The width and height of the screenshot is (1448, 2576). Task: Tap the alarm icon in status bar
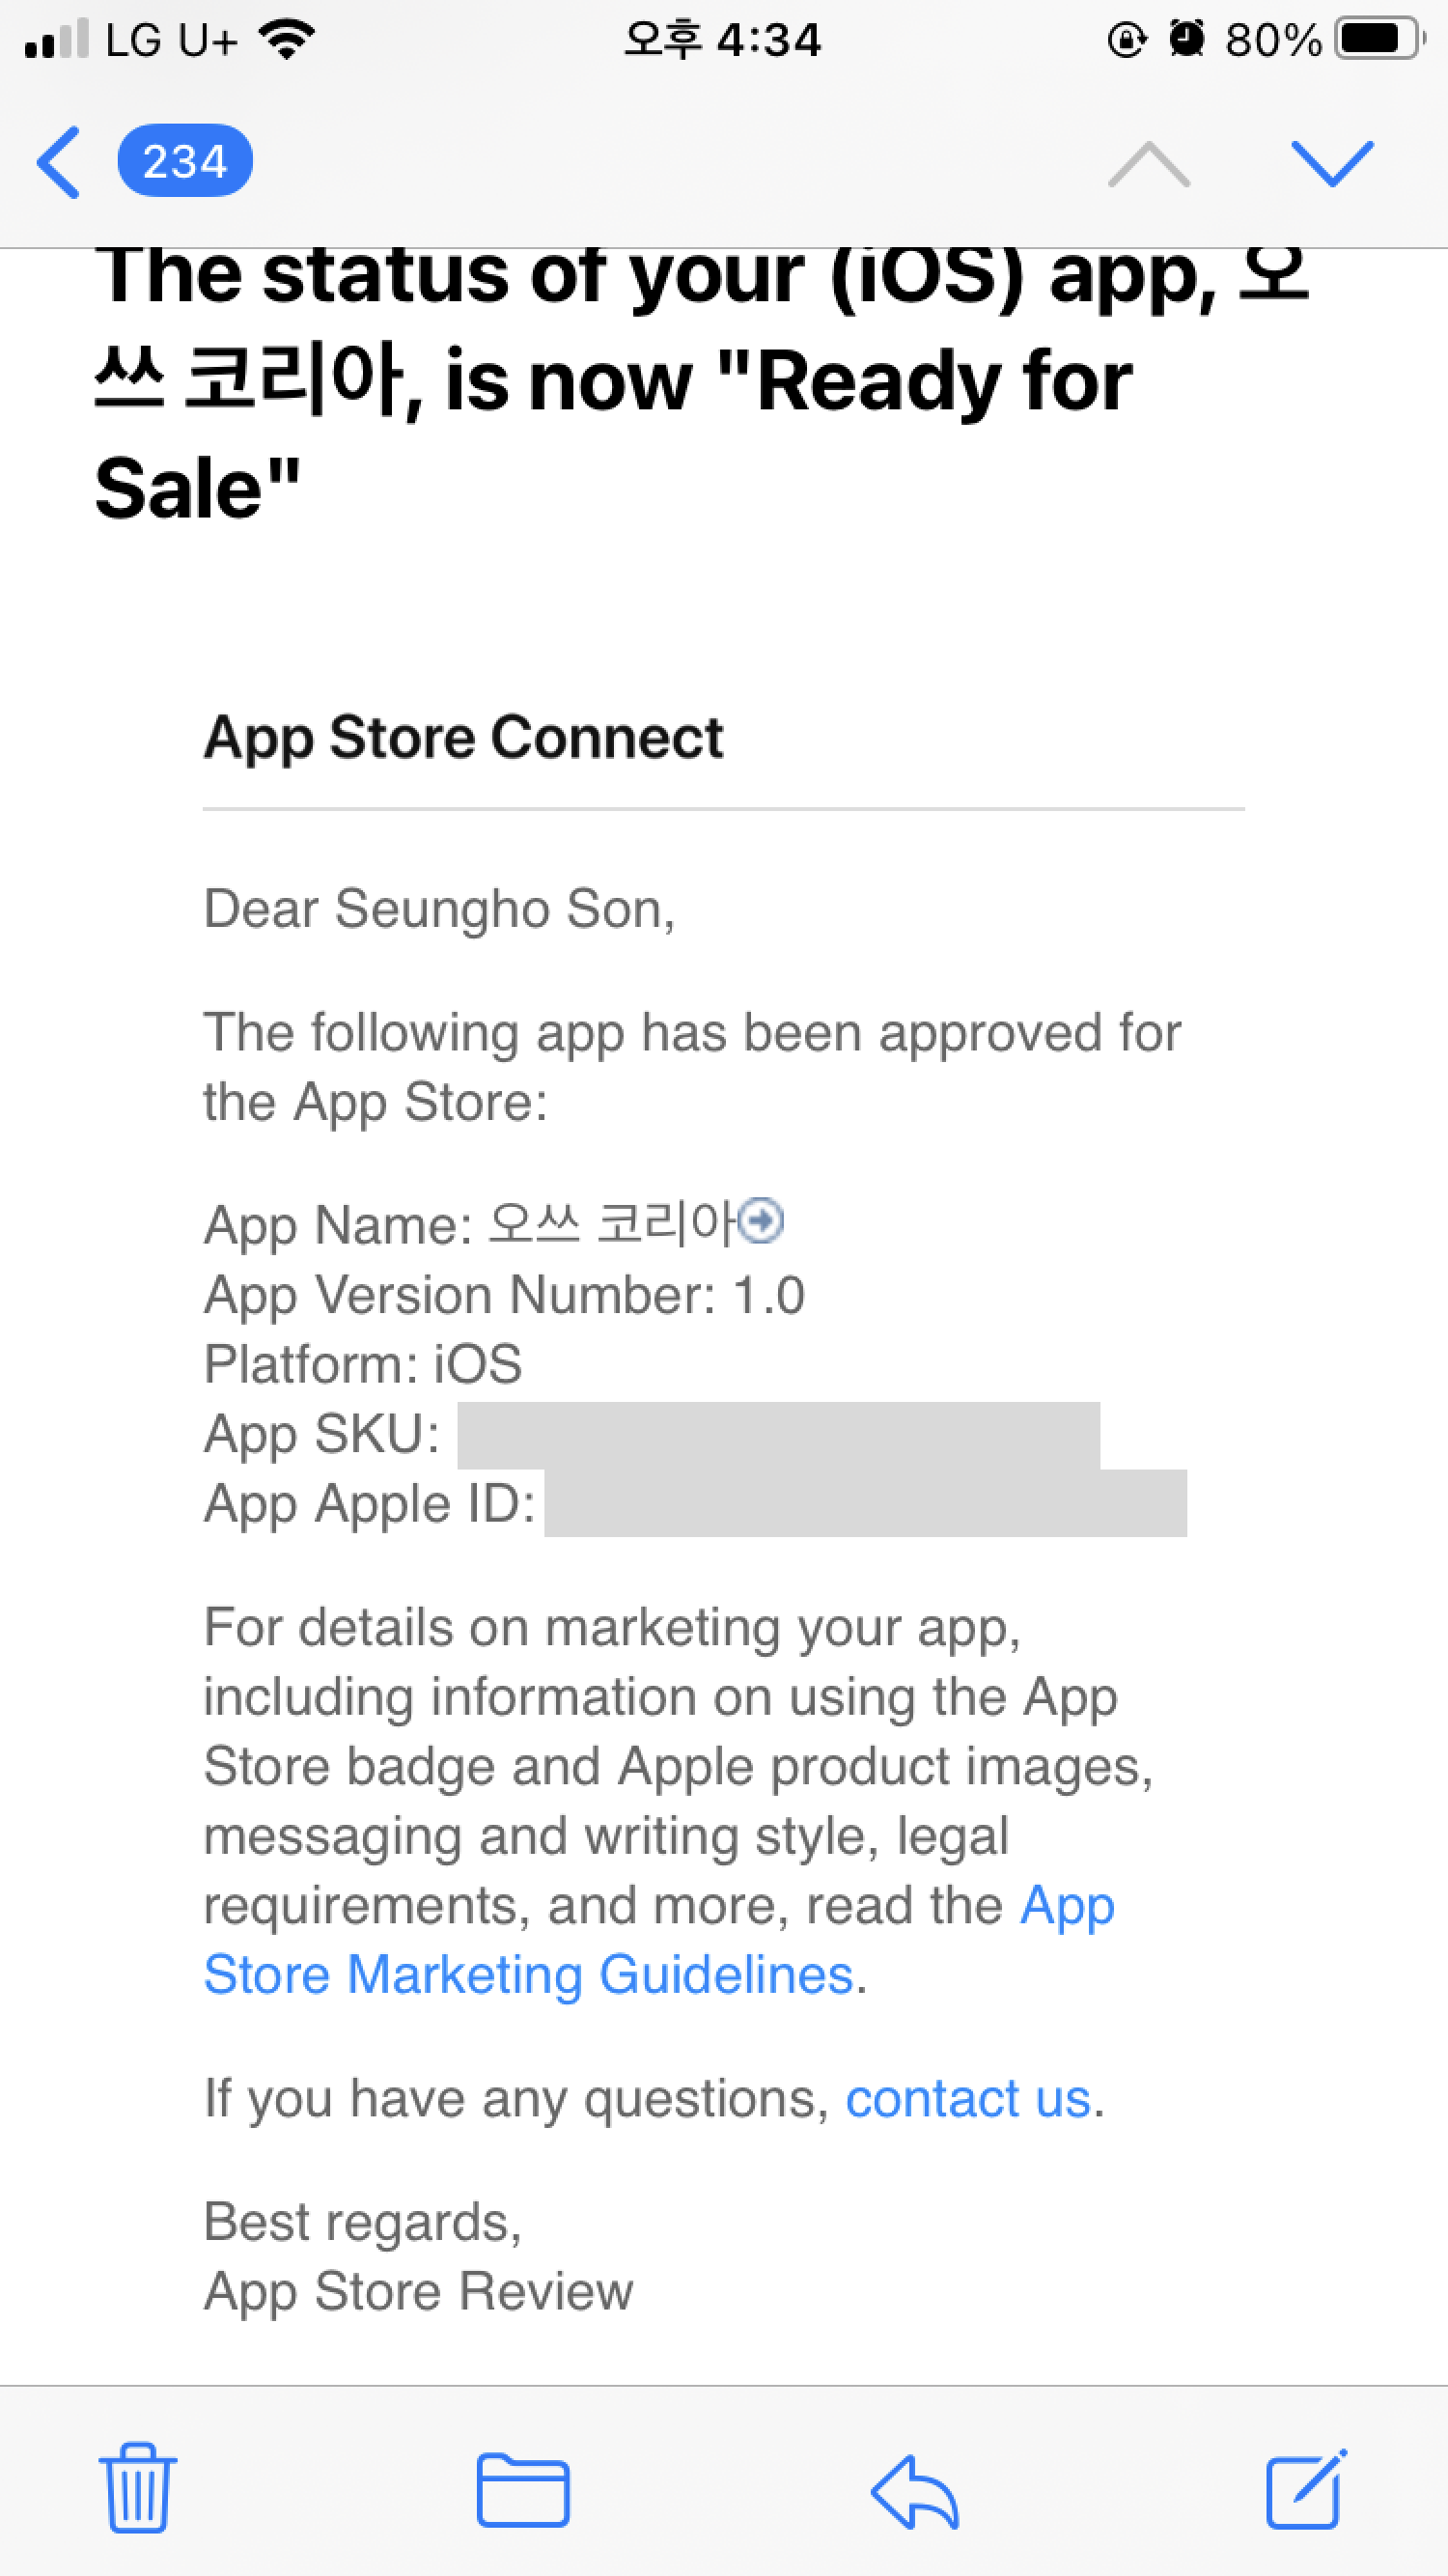pos(1187,40)
